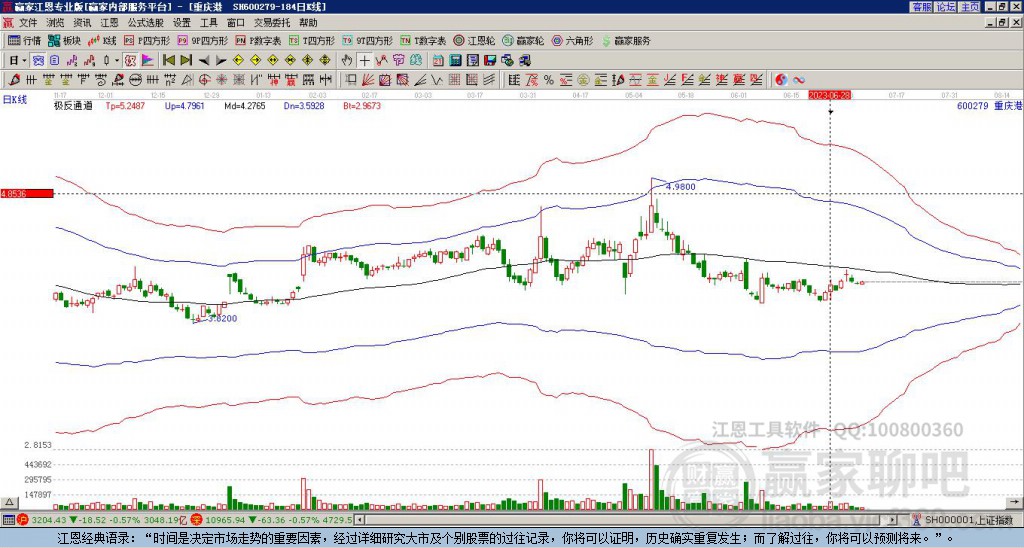The image size is (1024, 548).
Task: Open the 江恩 menu
Action: (110, 23)
